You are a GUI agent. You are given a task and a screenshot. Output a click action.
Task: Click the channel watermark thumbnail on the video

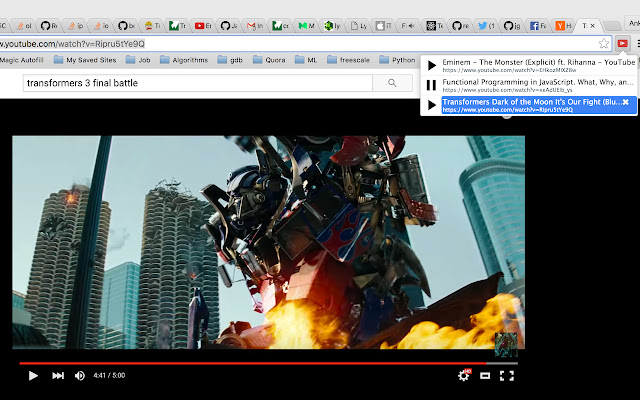click(x=506, y=344)
